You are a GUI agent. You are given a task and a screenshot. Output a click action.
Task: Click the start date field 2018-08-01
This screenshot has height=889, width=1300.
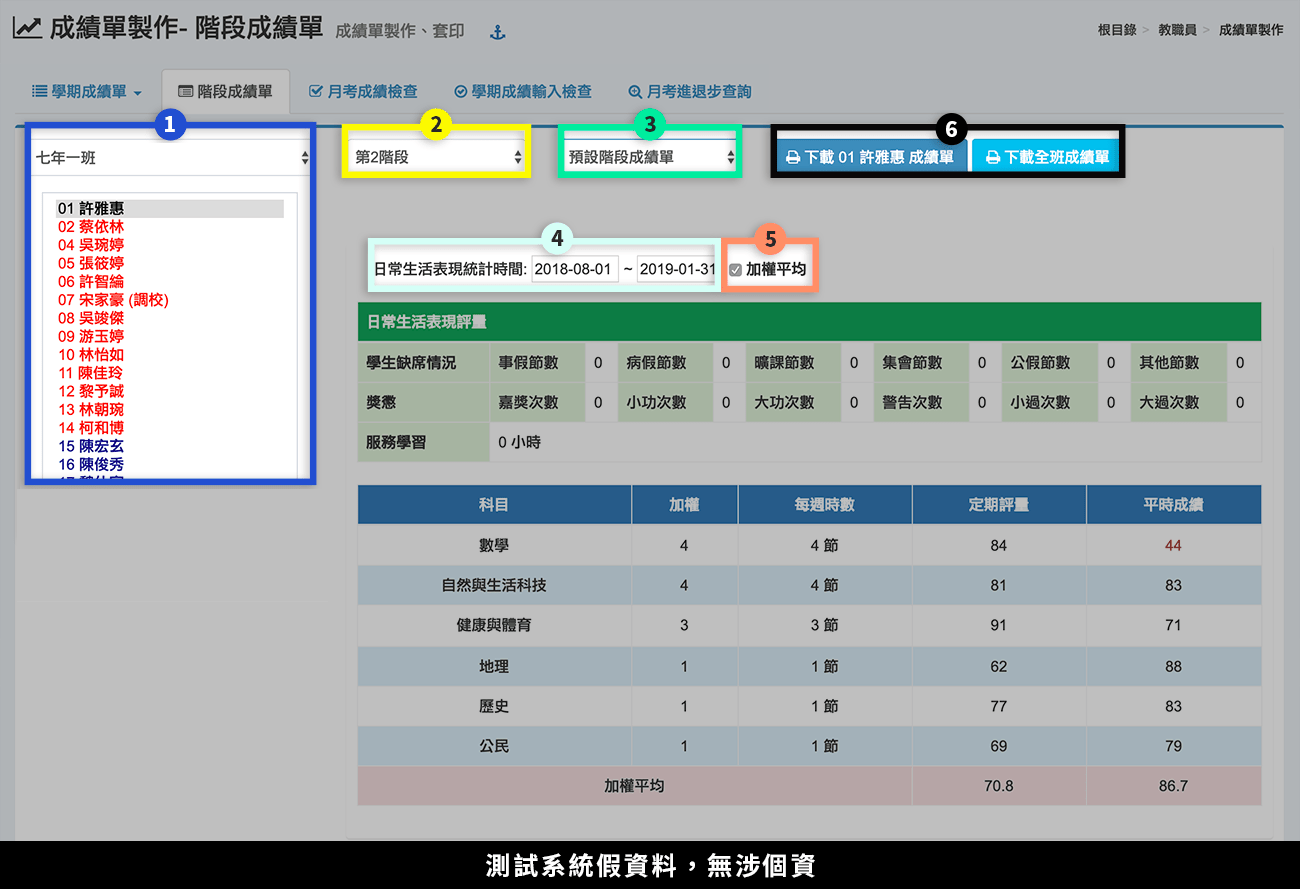coord(574,269)
